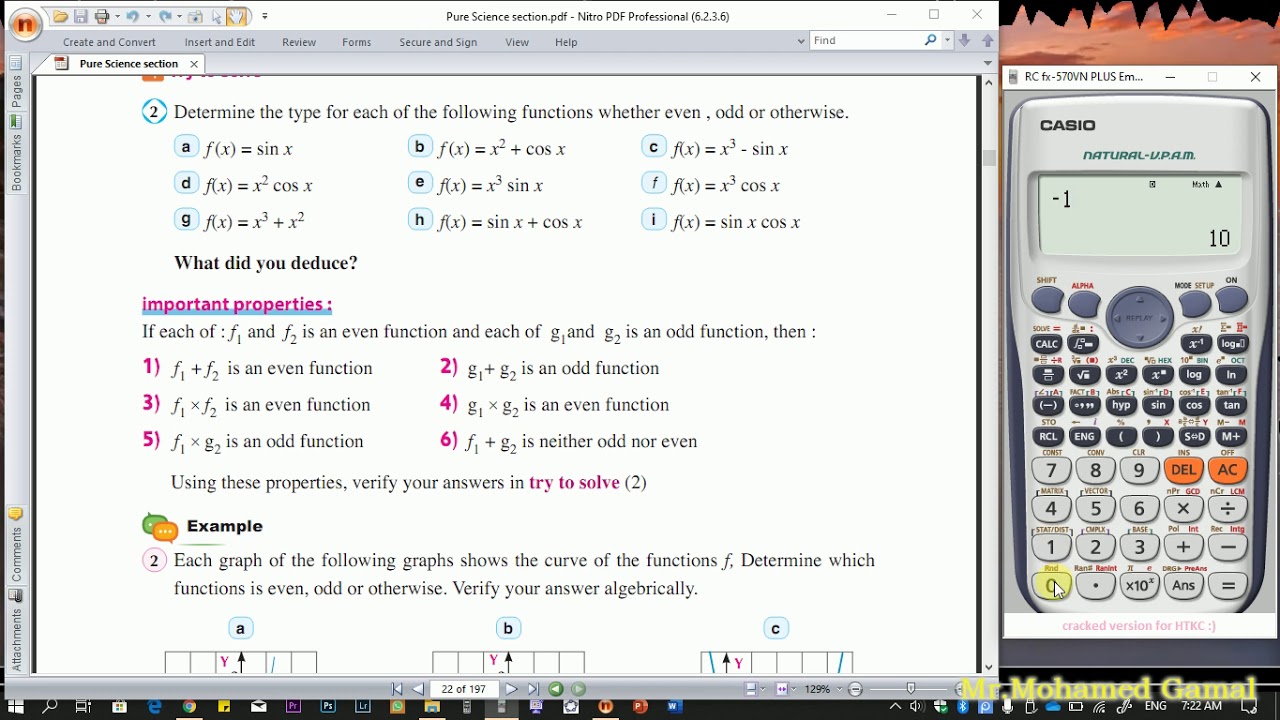Open file via folder icon in Nitro toolbar

pyautogui.click(x=60, y=16)
